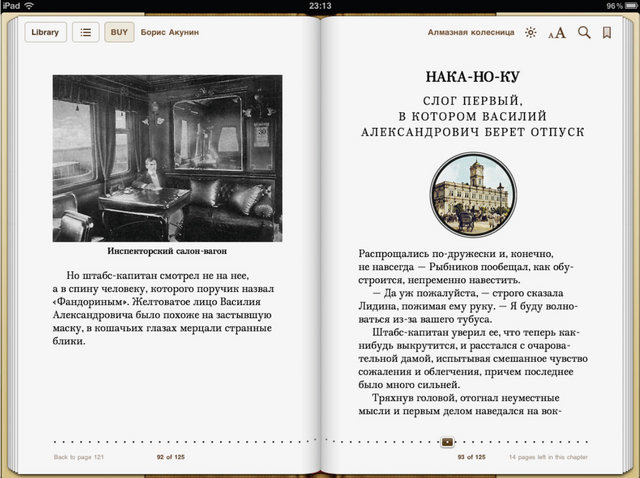
Task: Tap the dotted page navigation bar on left page
Action: pos(180,441)
